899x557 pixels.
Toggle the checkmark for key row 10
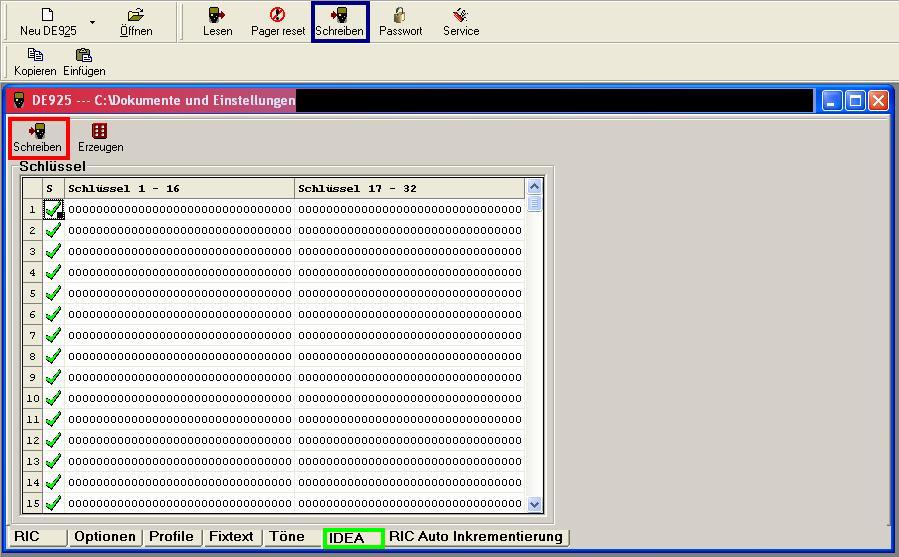point(53,398)
